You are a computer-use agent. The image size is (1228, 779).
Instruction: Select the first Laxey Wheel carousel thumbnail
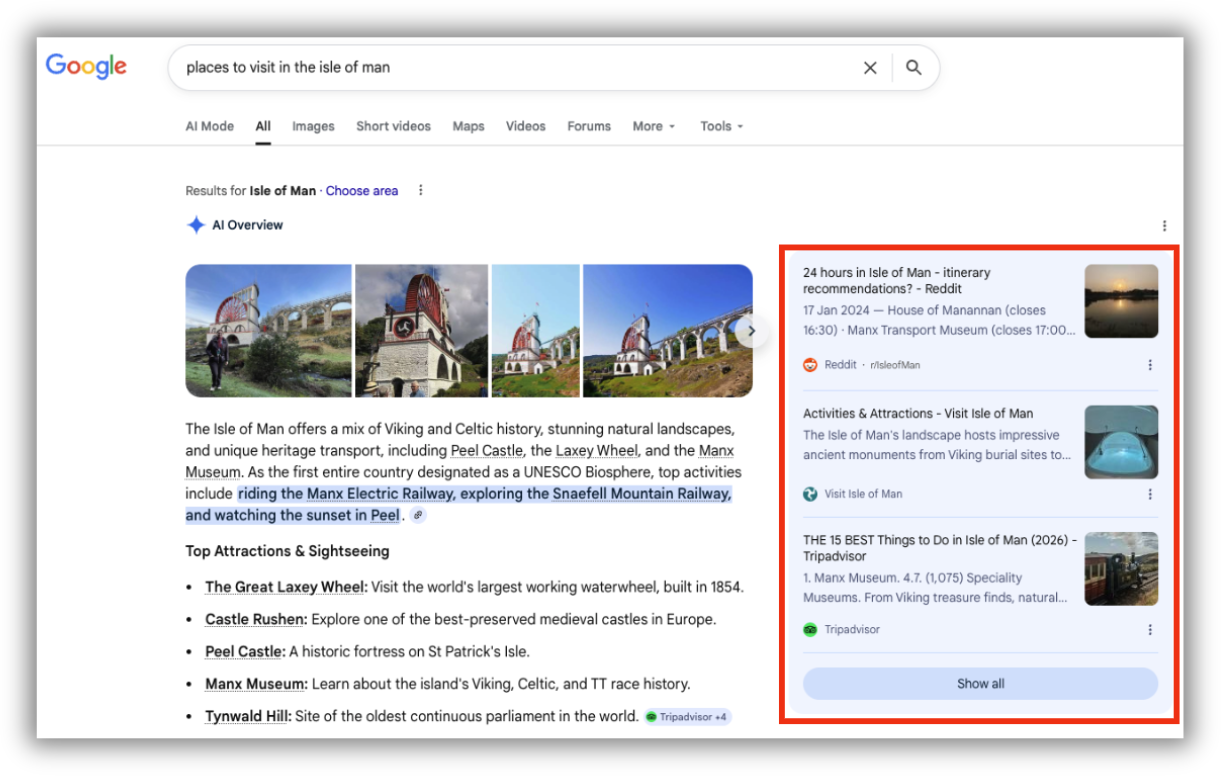point(268,331)
